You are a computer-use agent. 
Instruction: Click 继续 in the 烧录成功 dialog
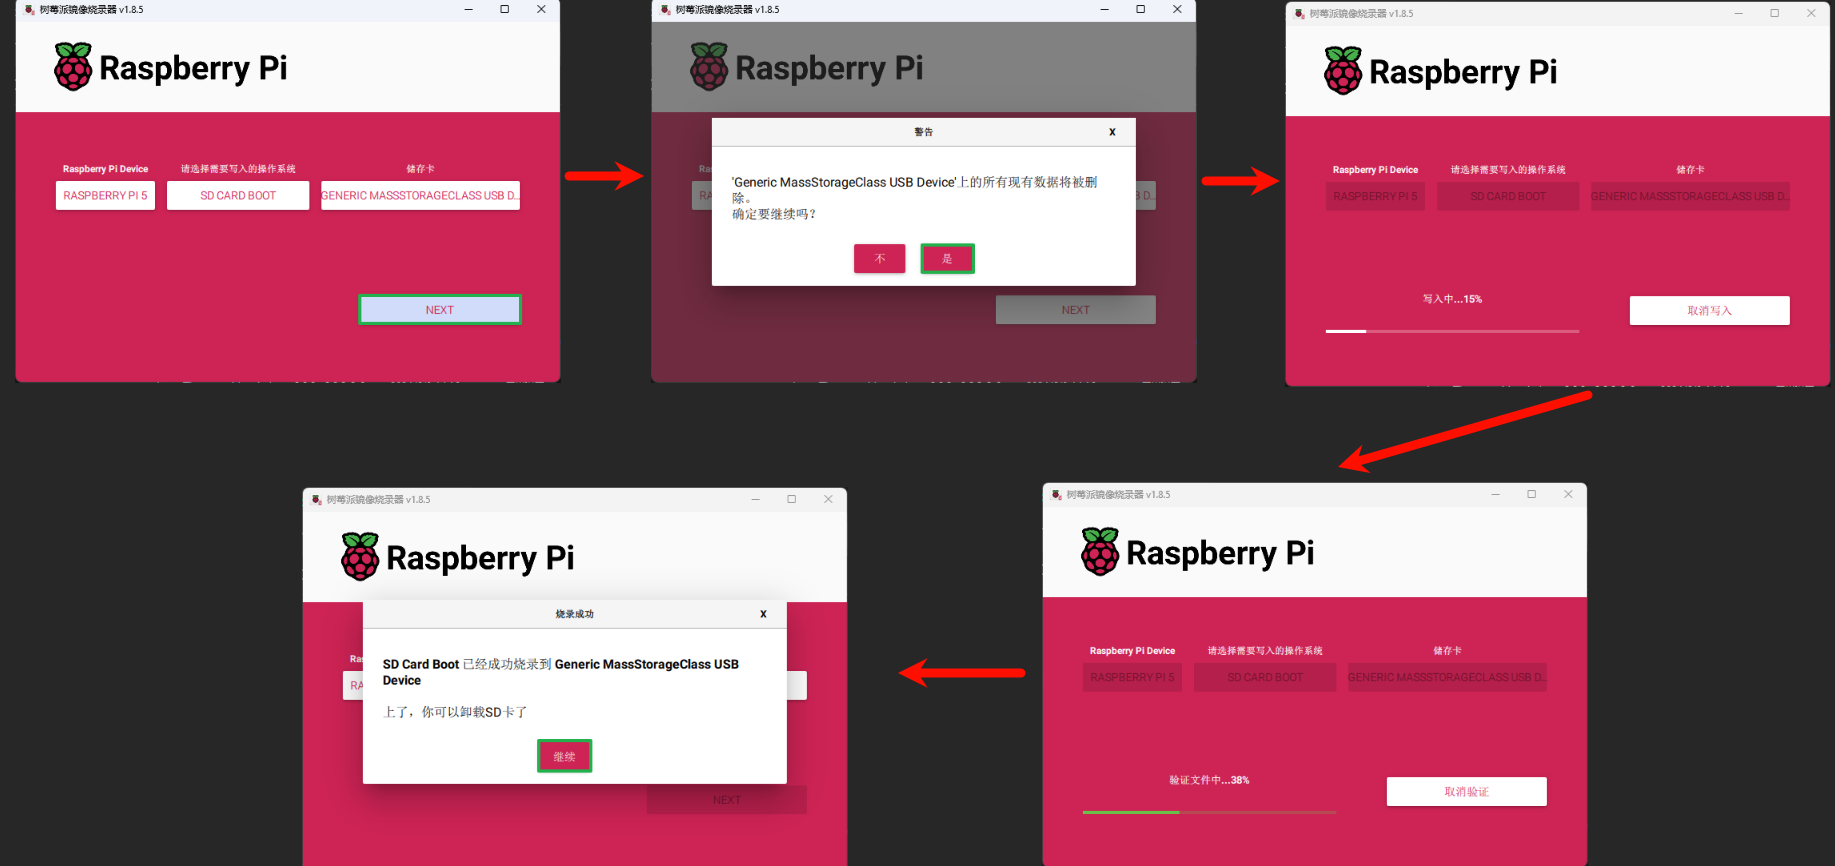pyautogui.click(x=565, y=757)
